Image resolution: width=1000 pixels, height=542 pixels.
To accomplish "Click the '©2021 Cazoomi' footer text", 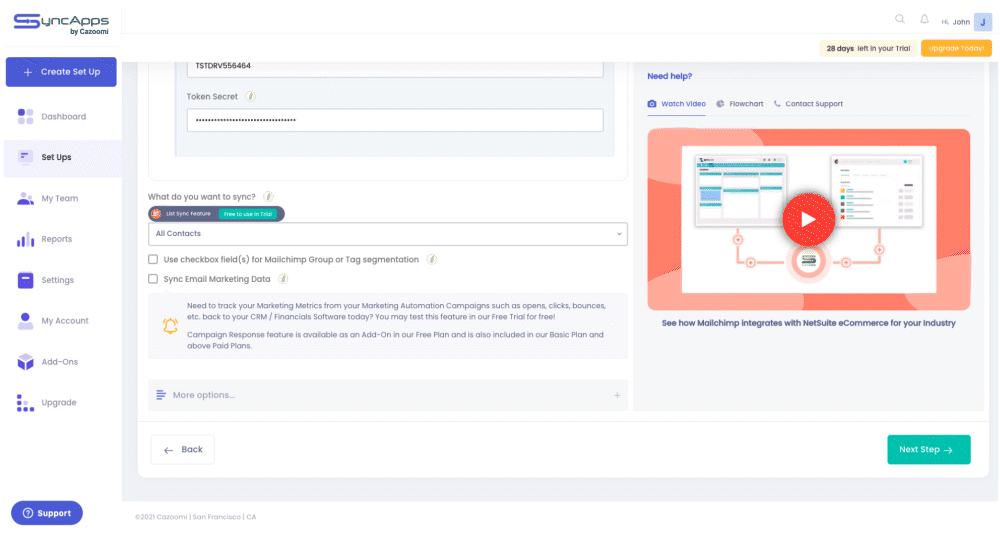I will click(196, 517).
